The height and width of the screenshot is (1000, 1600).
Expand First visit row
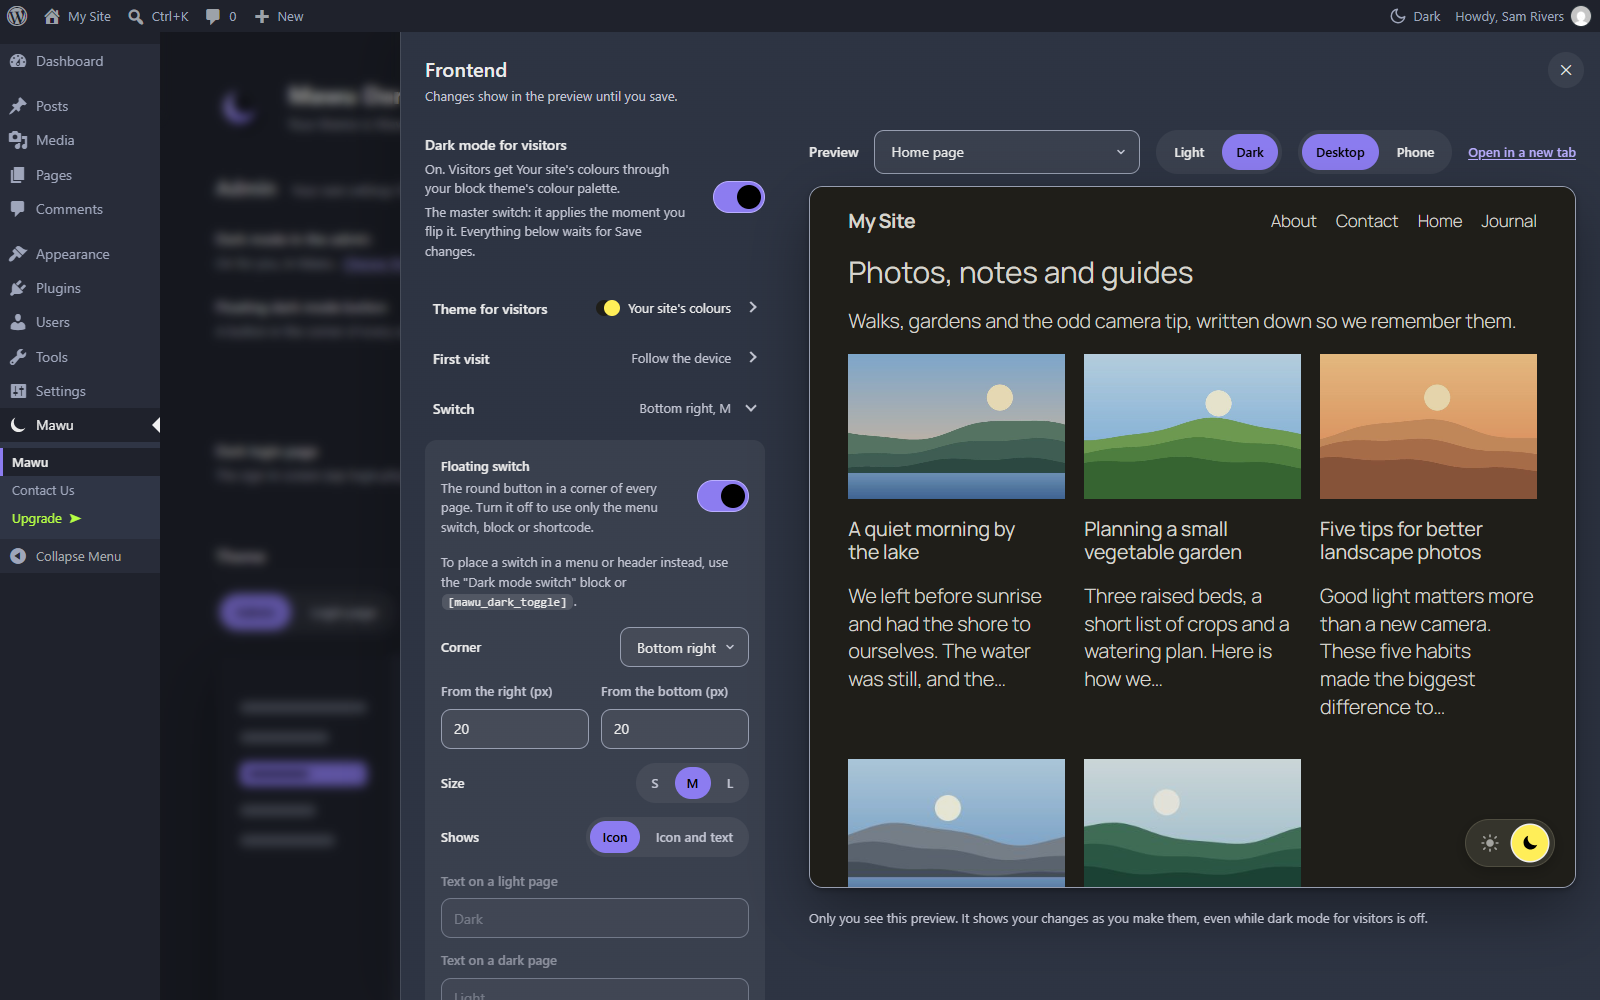595,358
